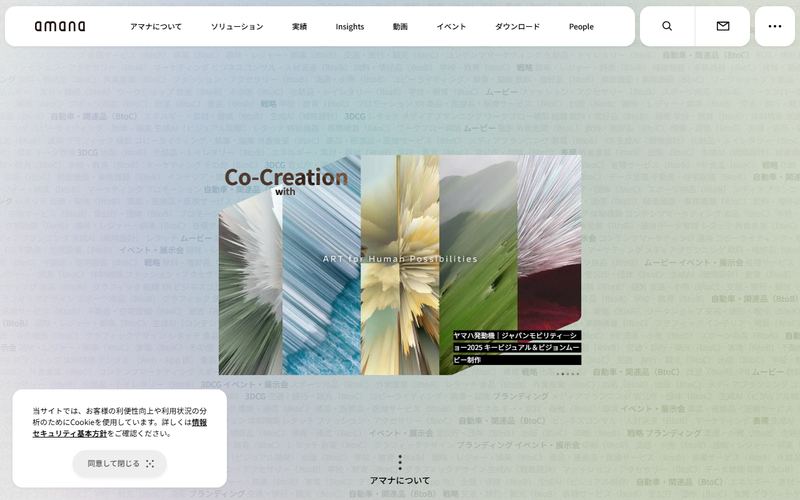Go to 動画 page
The image size is (800, 500).
click(400, 27)
